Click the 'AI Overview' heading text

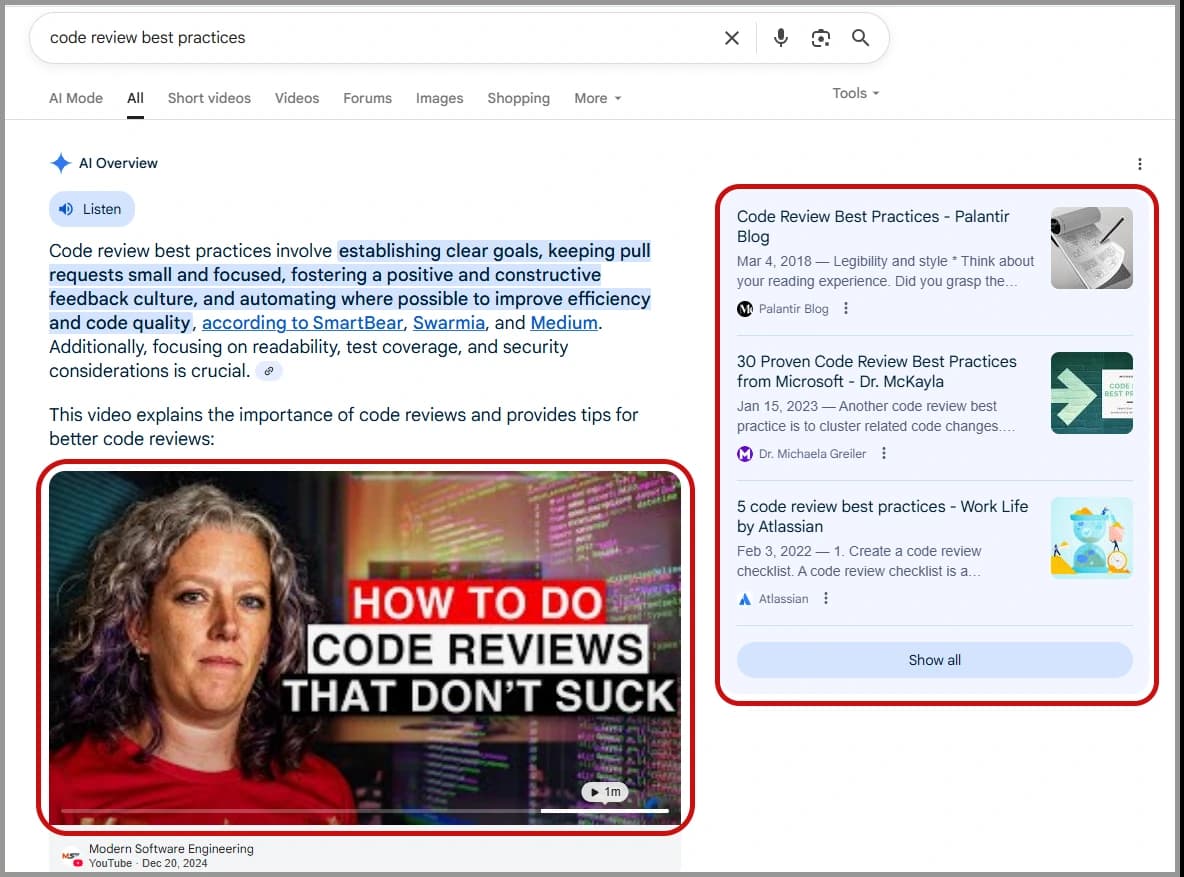pyautogui.click(x=118, y=163)
